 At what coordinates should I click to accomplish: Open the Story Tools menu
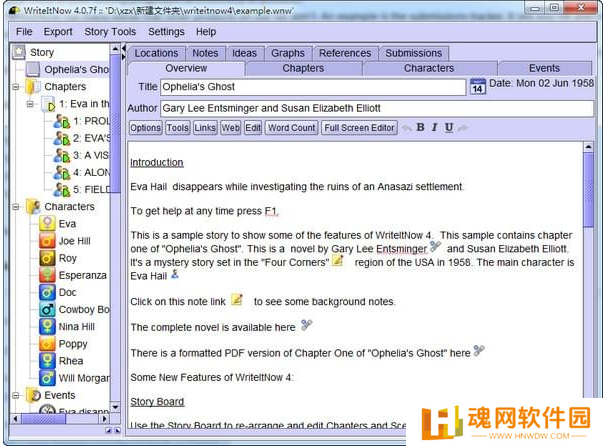[110, 32]
